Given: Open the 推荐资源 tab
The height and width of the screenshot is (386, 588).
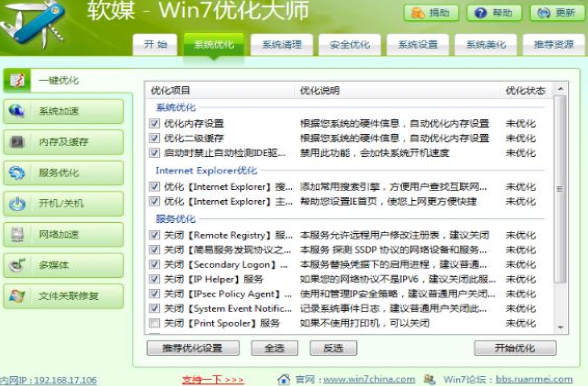Looking at the screenshot, I should coord(554,45).
